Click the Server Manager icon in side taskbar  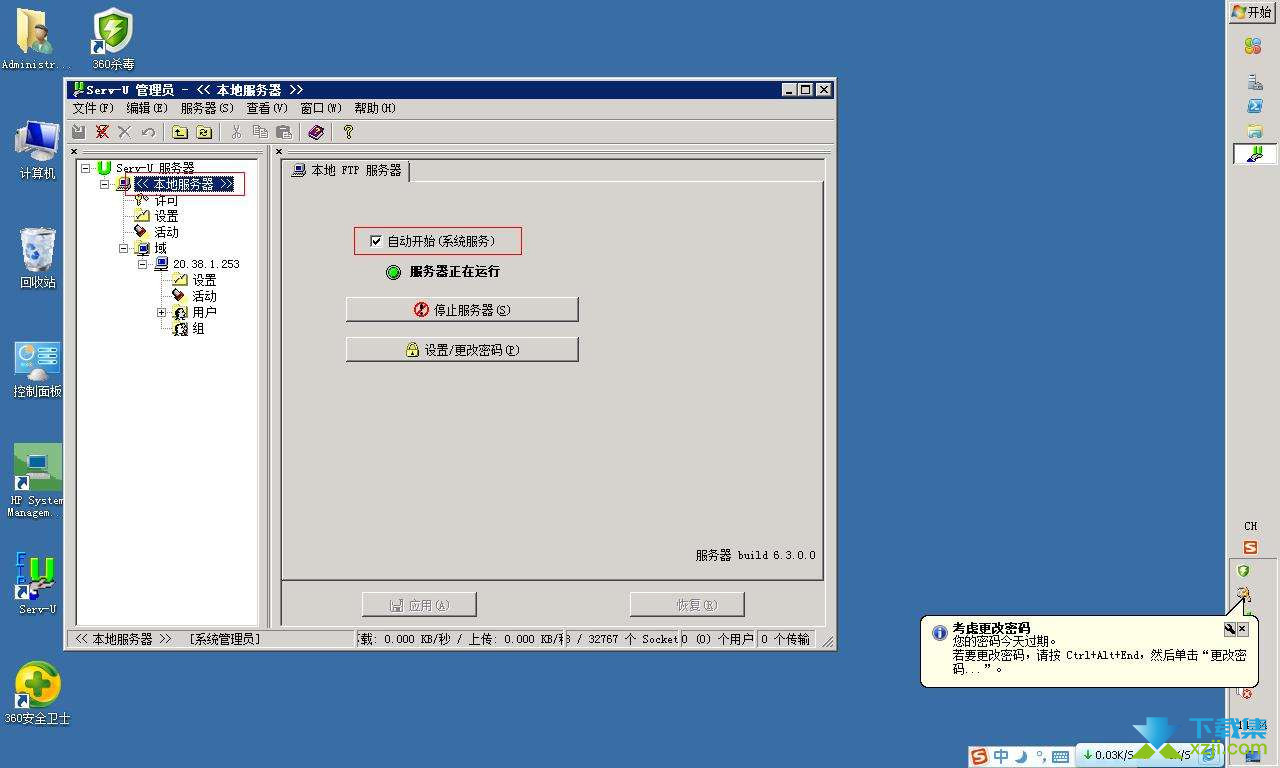tap(1254, 82)
